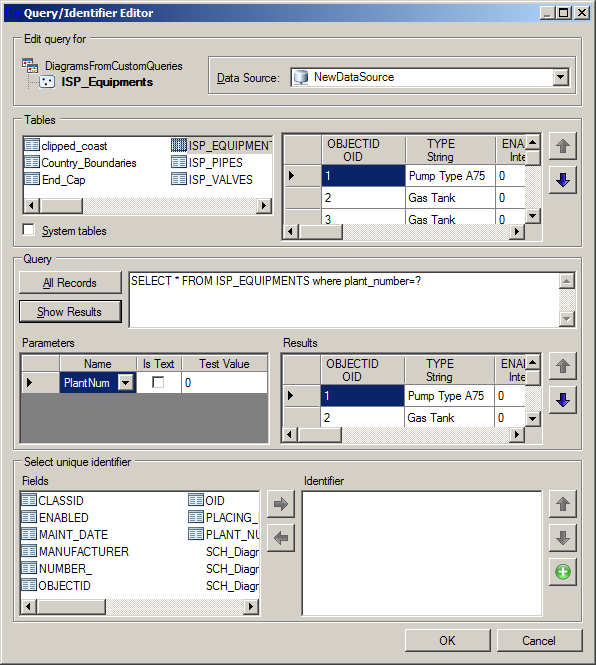Image resolution: width=596 pixels, height=665 pixels.
Task: Move selected field into Identifier with right arrow
Action: 281,504
